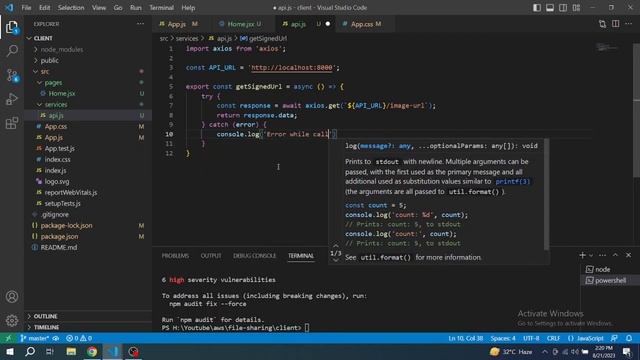
Task: Open terminal panel more actions ellipsis
Action: (x=602, y=255)
